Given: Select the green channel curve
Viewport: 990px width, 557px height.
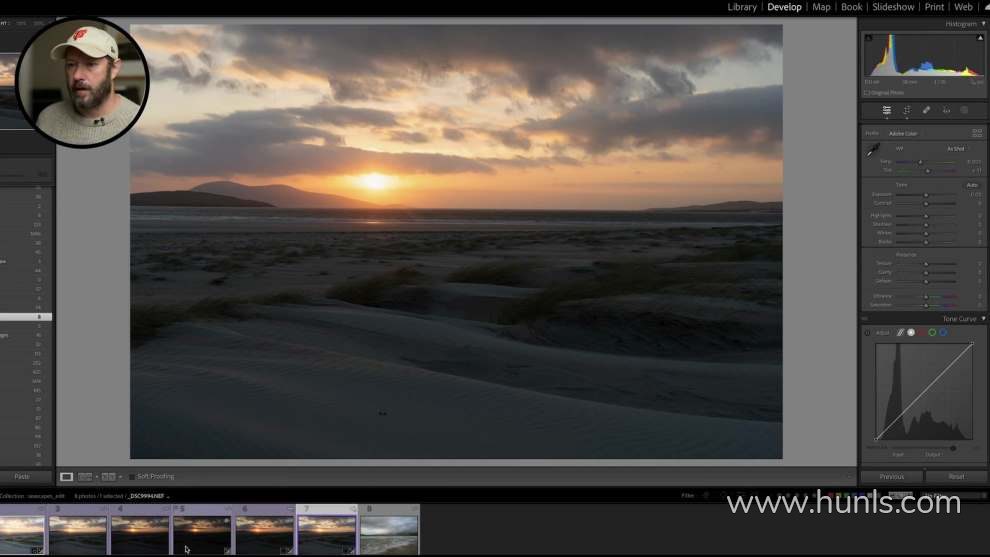Looking at the screenshot, I should click(932, 333).
